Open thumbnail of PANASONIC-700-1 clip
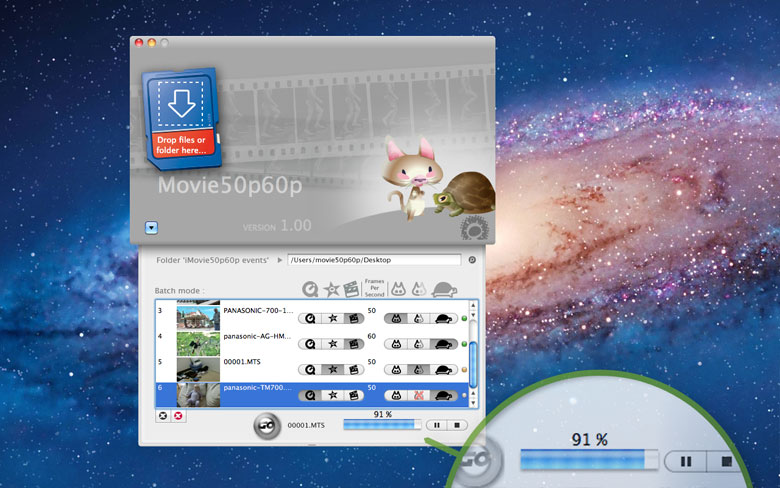 tap(198, 316)
